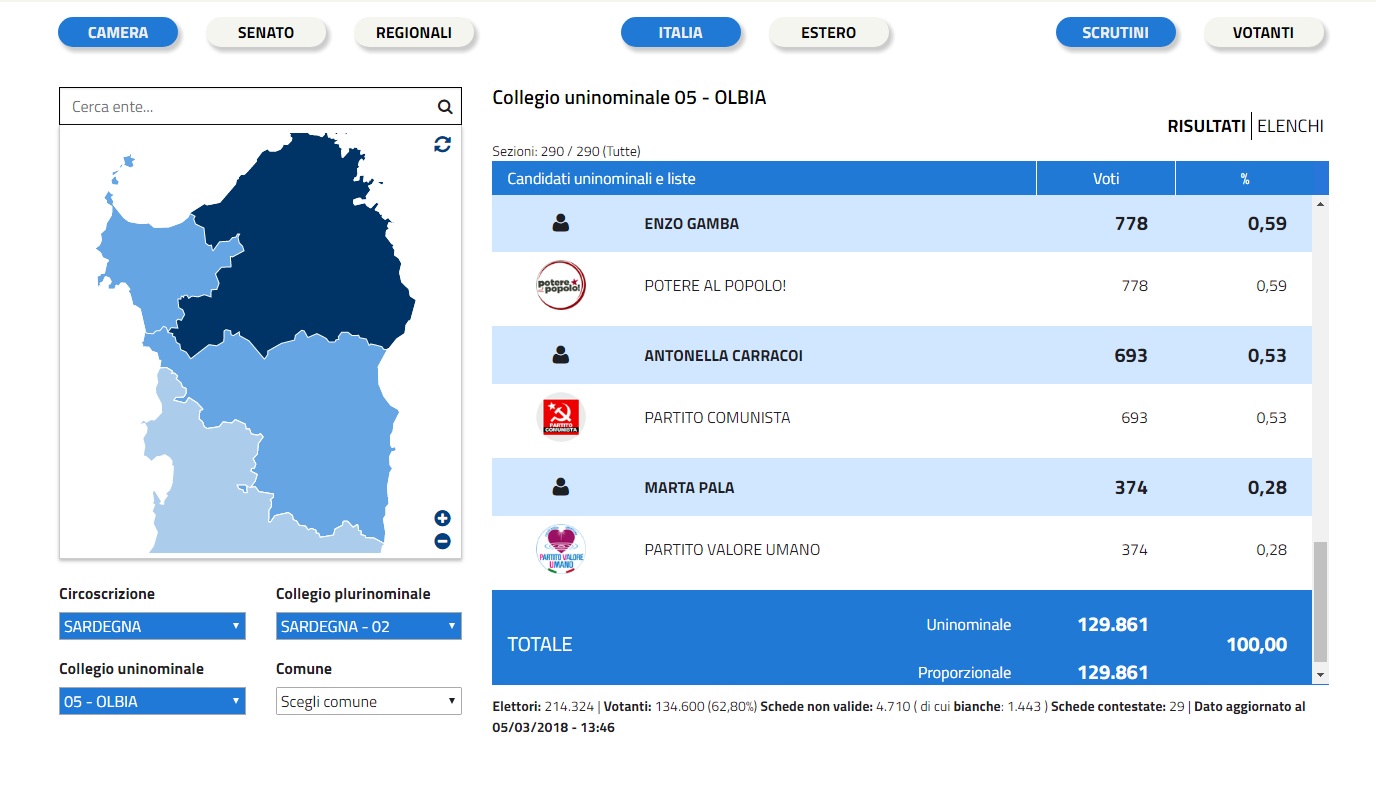
Task: Open the Elenchi tab
Action: pos(1290,126)
